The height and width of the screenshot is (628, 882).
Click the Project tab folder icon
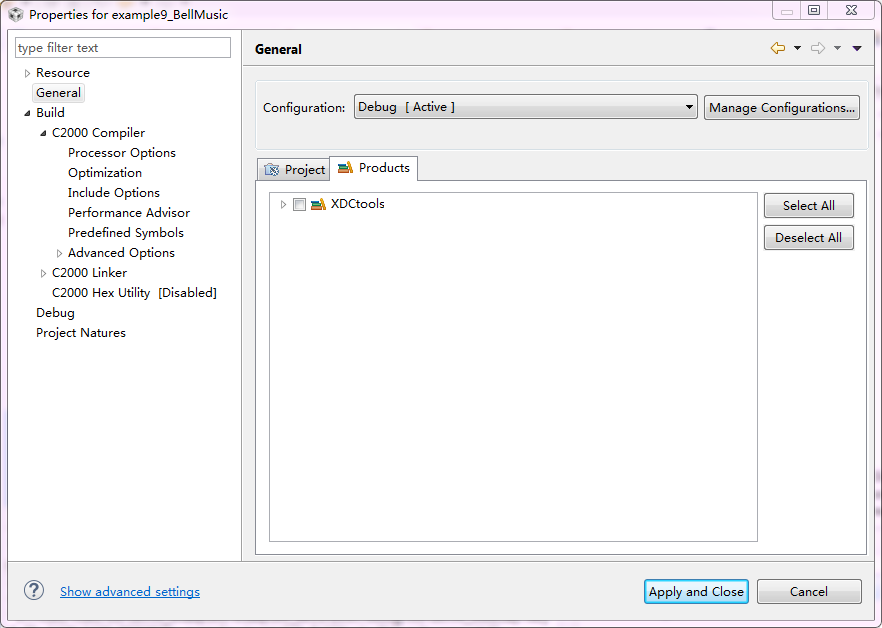(x=270, y=168)
